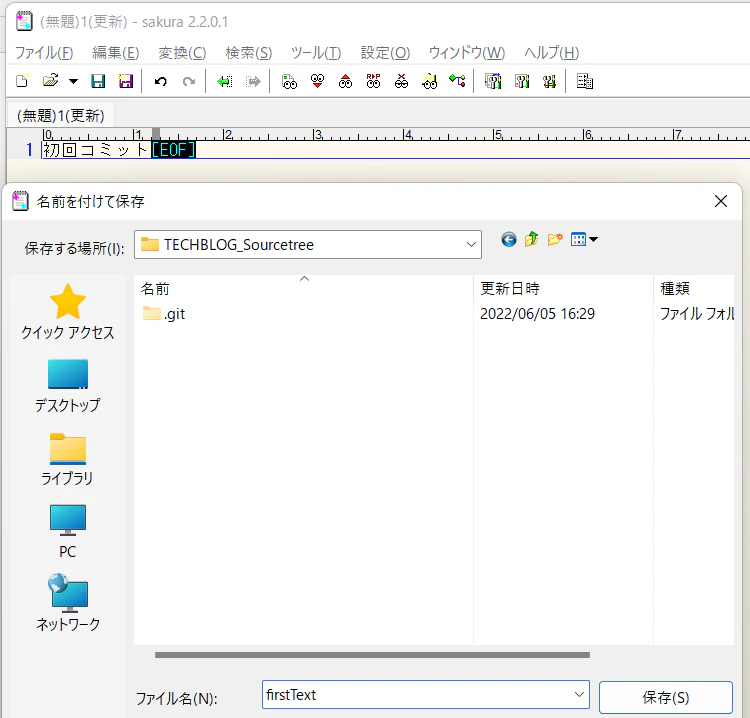Open the Grep folder search icon

tap(430, 81)
